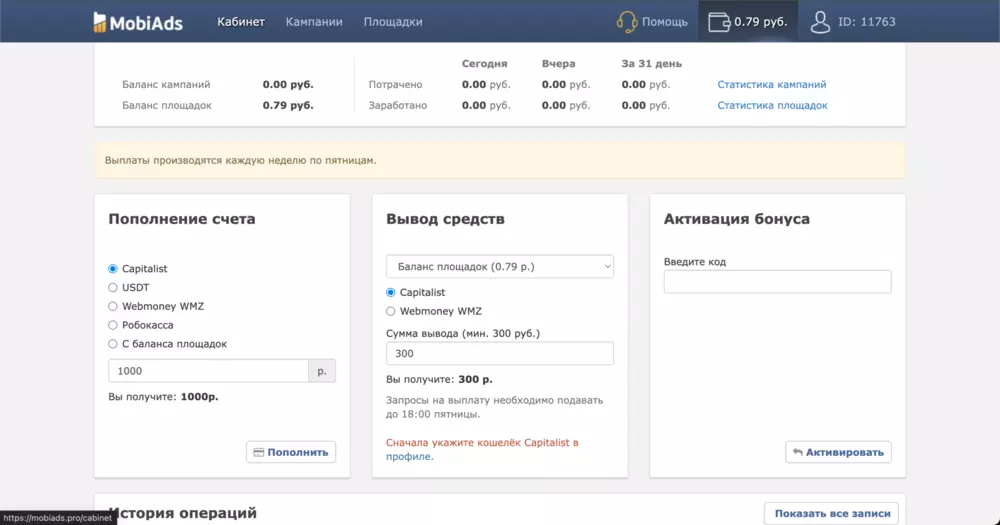The width and height of the screenshot is (1000, 525).
Task: Click the Сумма вывода field with 300
Action: [499, 353]
